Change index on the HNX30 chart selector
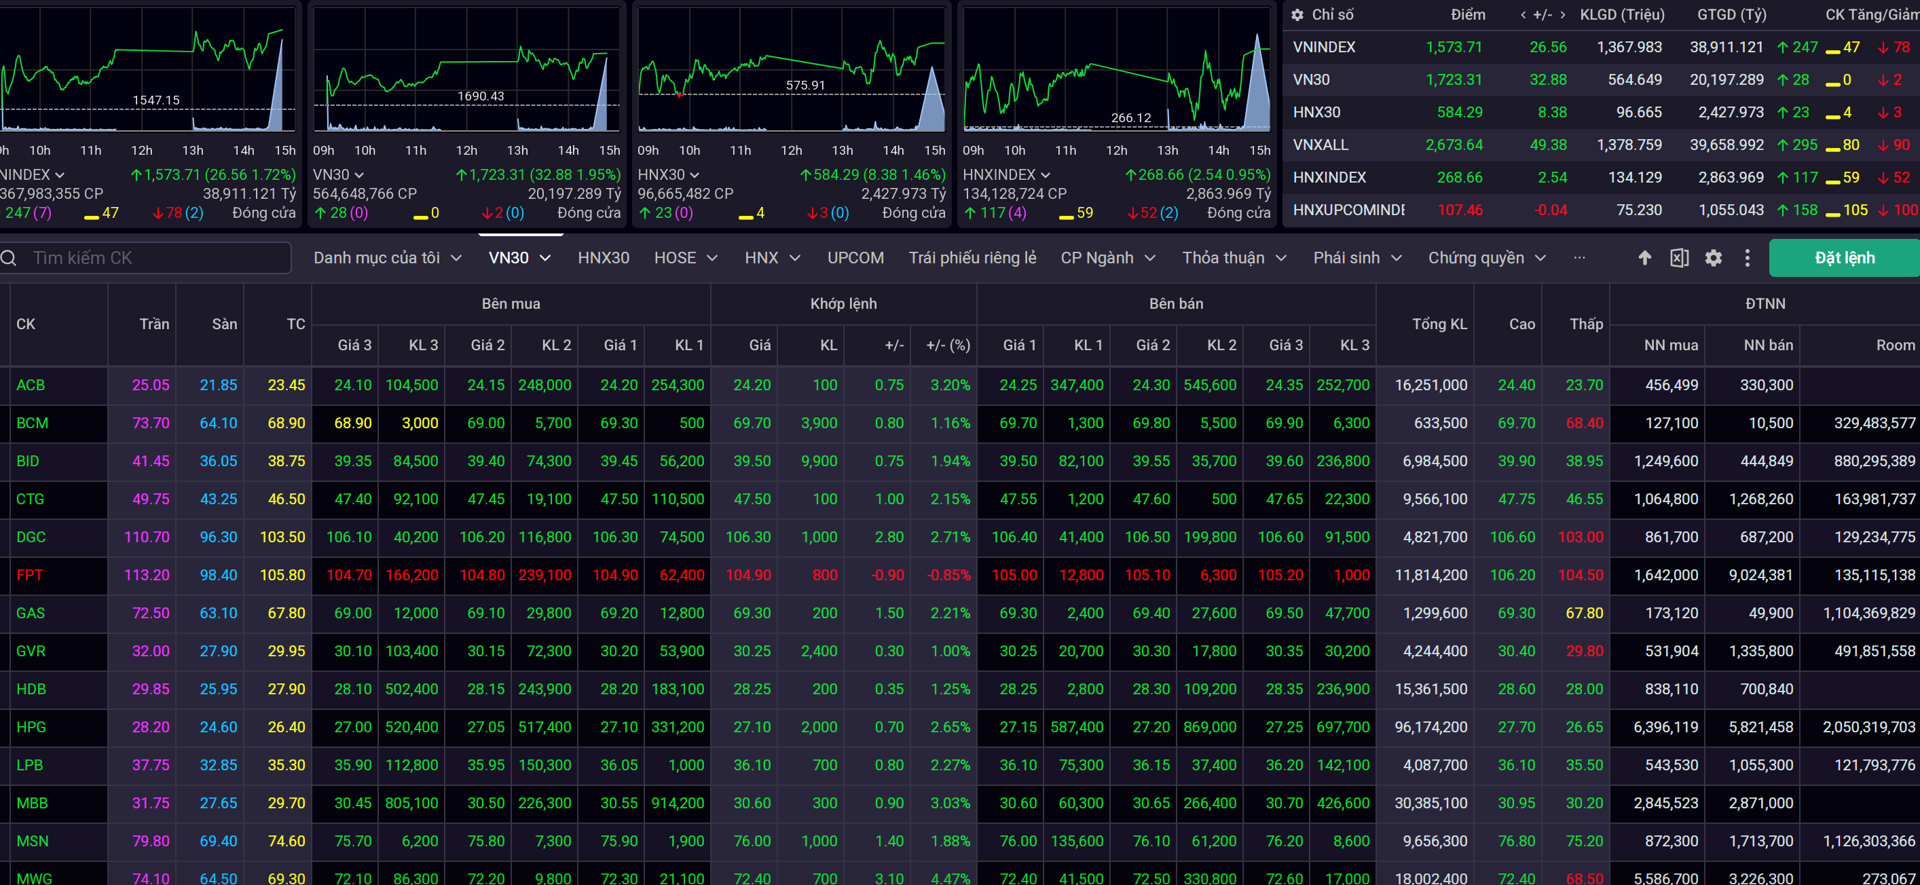The image size is (1920, 885). point(668,175)
